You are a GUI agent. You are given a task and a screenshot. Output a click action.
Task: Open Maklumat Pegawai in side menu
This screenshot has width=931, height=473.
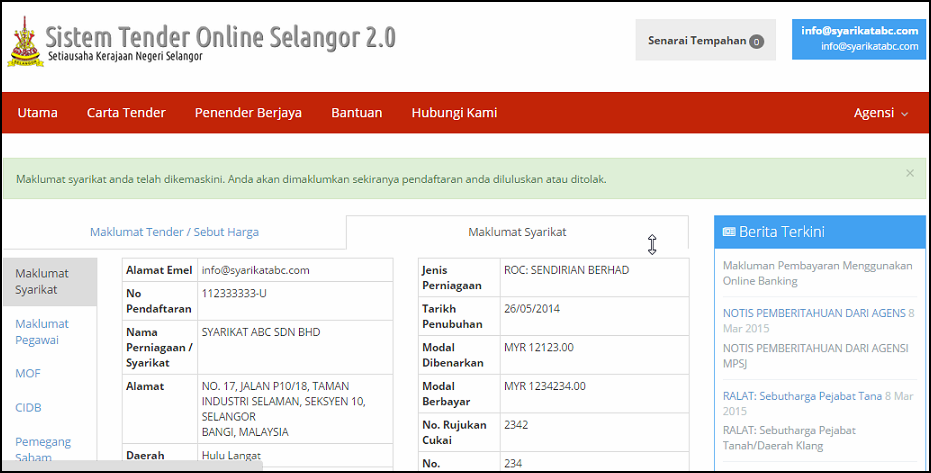(x=42, y=332)
